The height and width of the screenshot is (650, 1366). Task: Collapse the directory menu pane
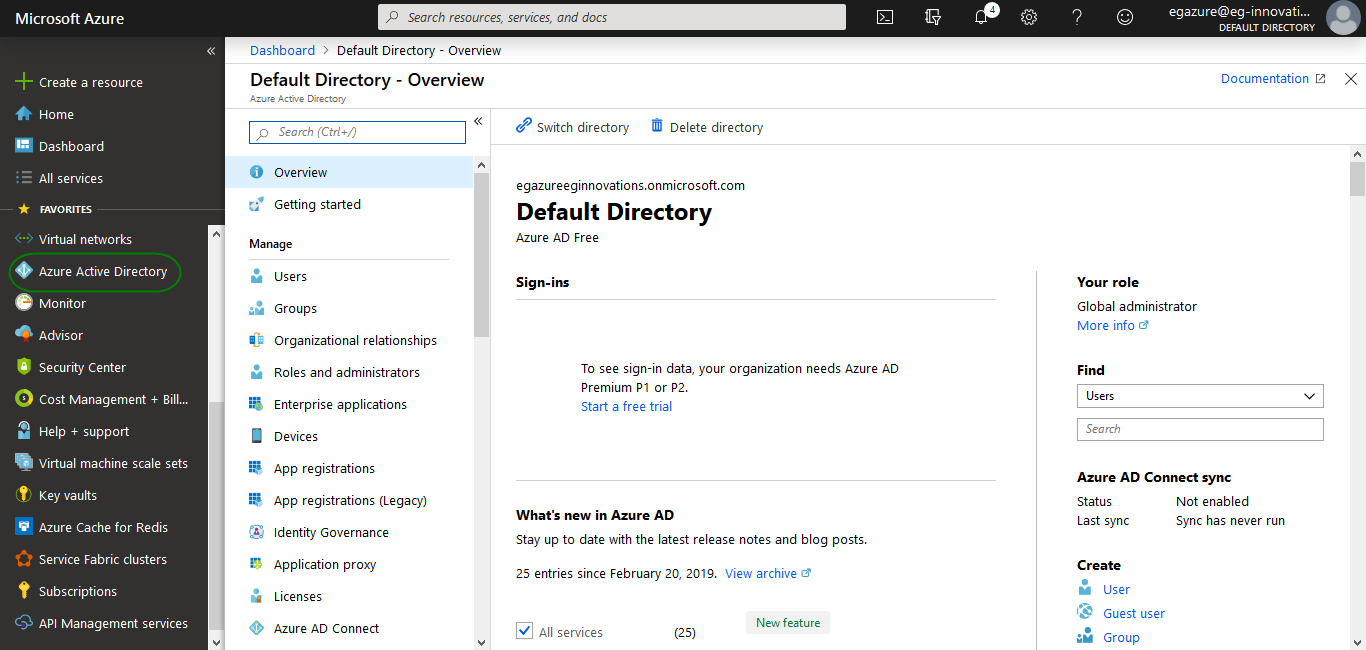point(478,121)
